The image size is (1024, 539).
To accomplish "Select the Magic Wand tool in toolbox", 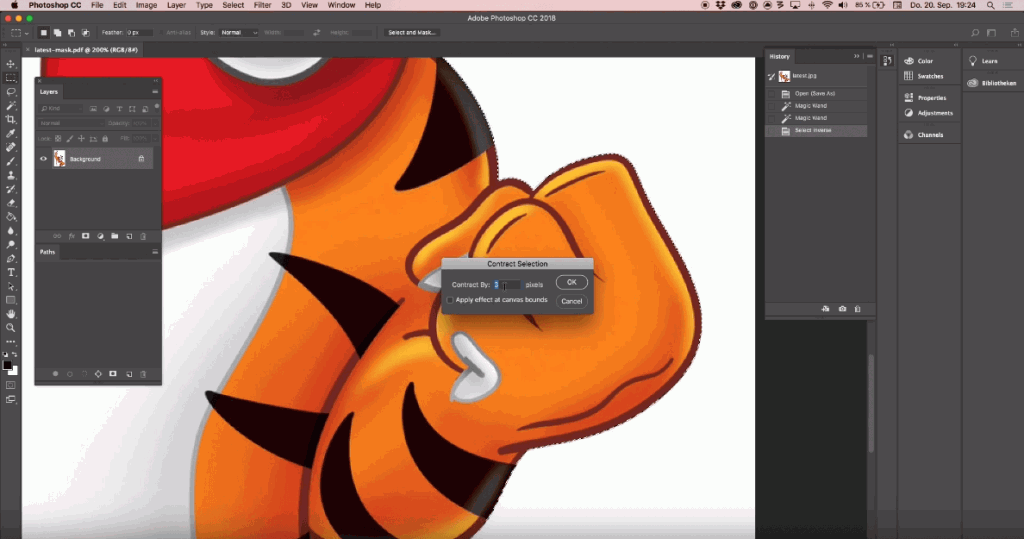I will tap(10, 105).
